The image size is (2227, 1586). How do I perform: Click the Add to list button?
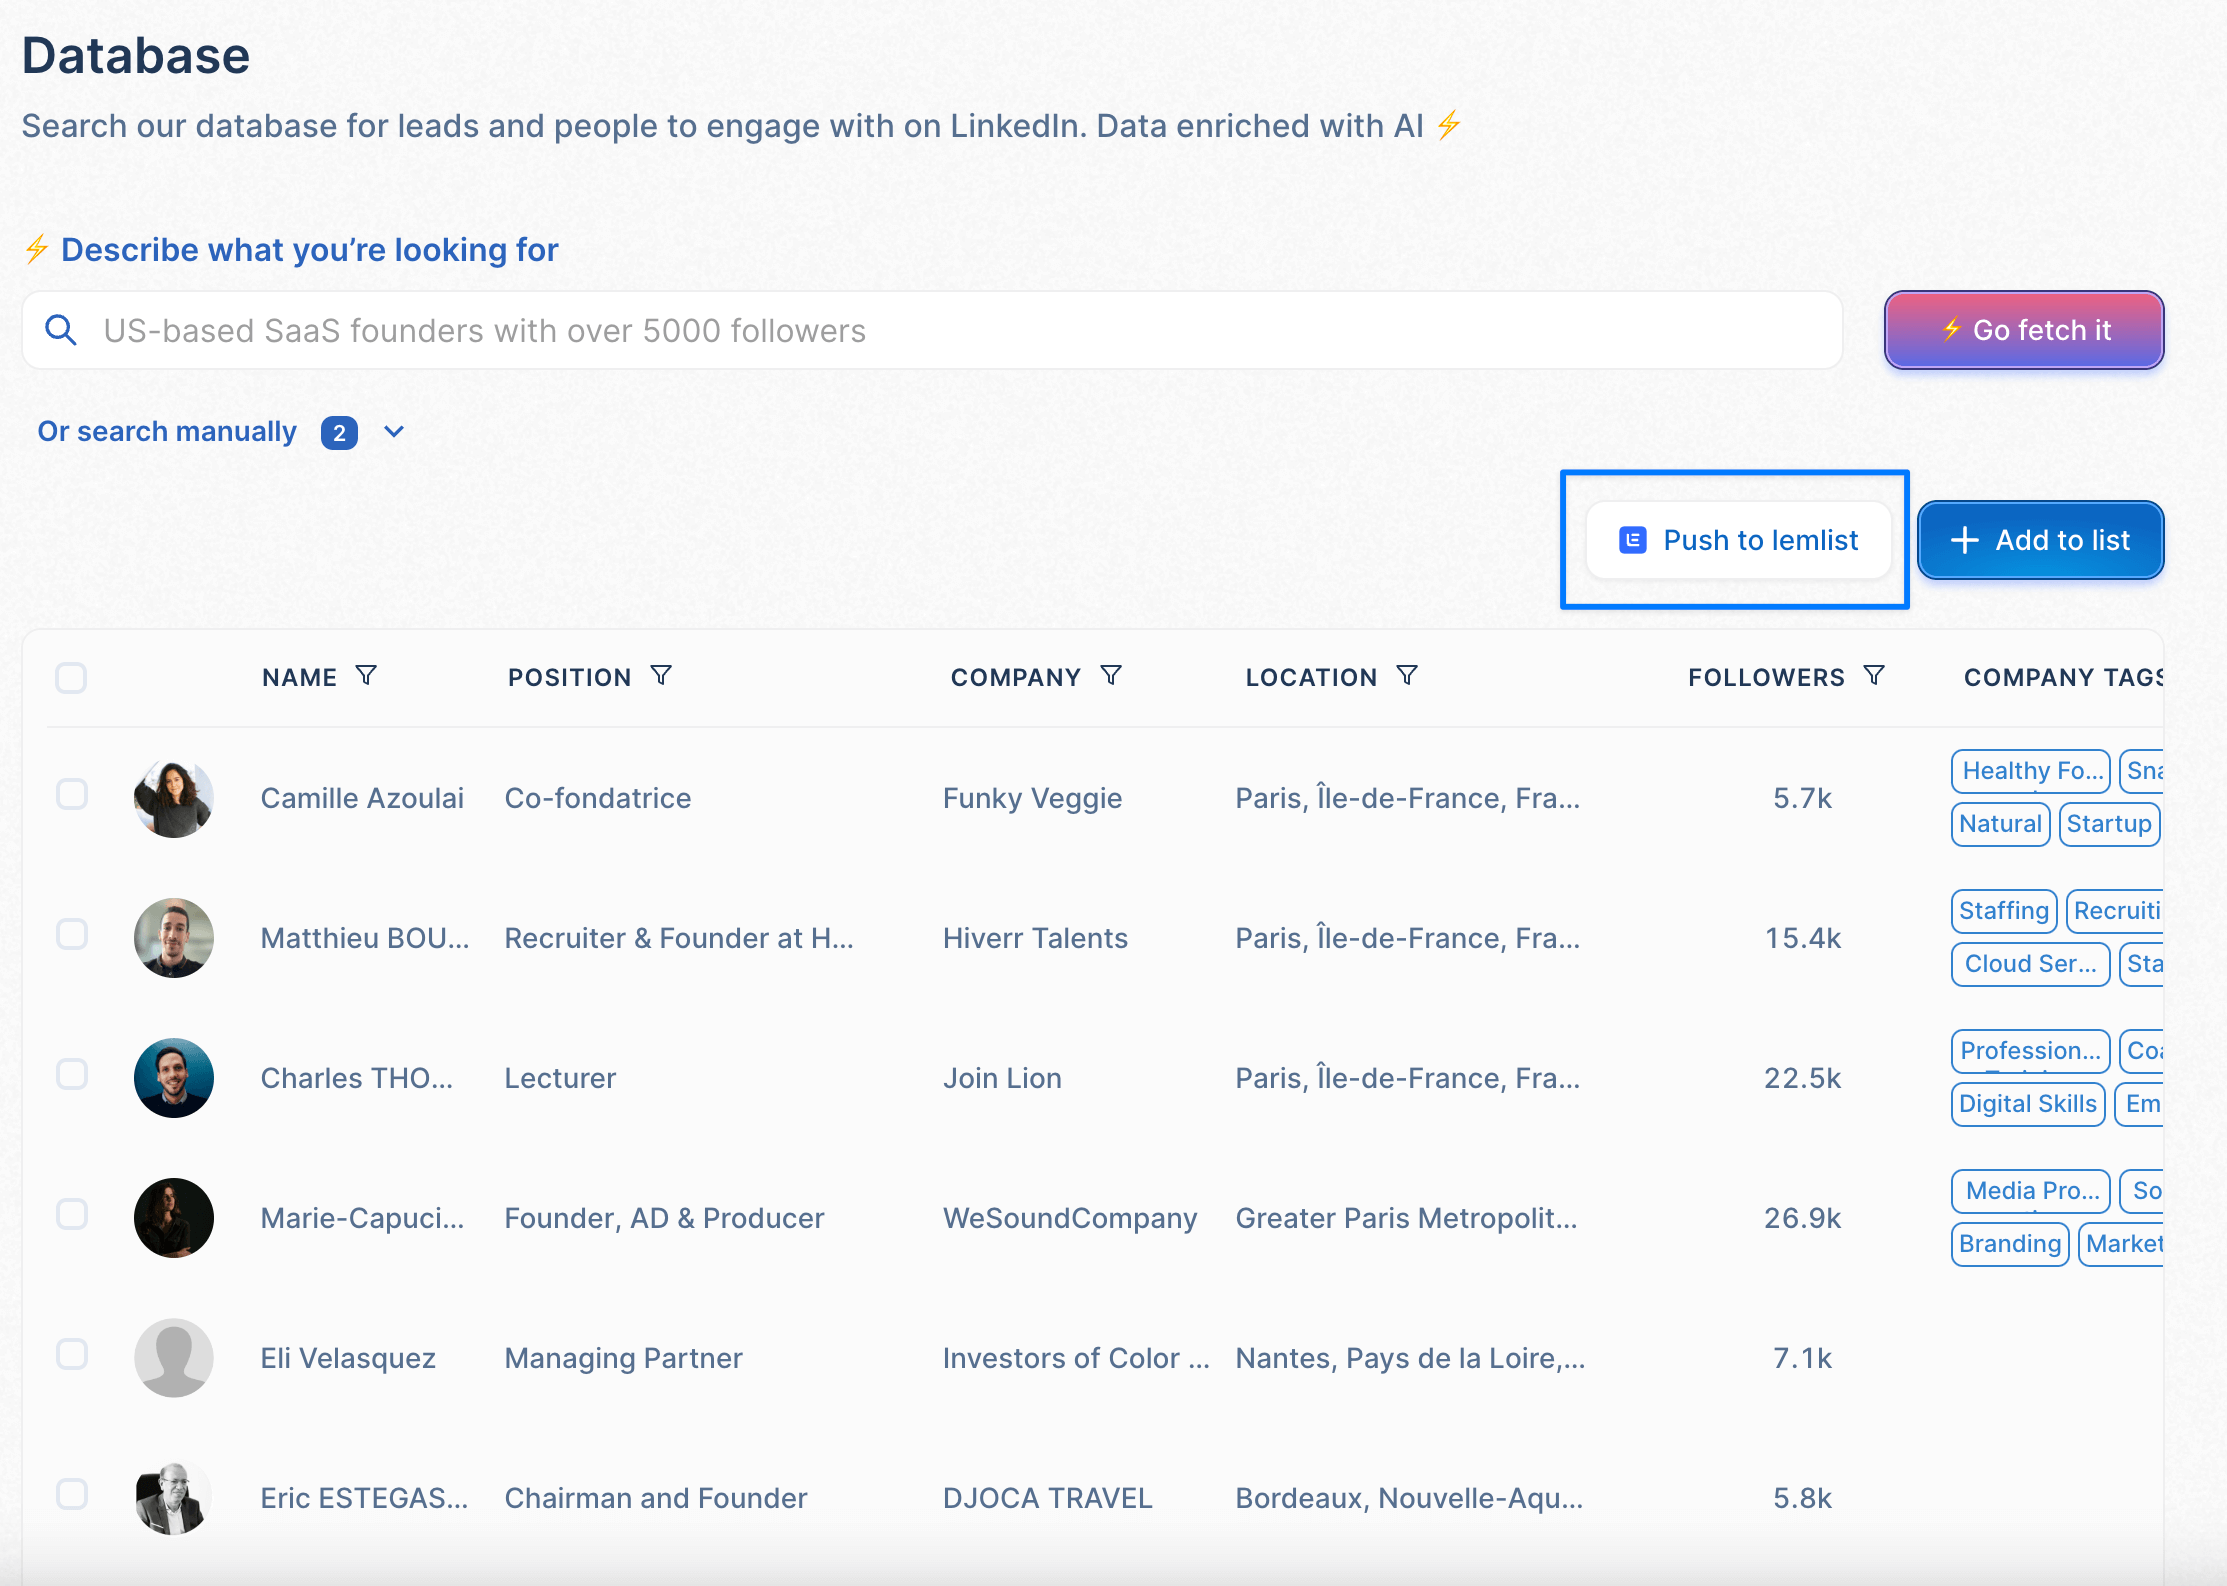click(2040, 540)
